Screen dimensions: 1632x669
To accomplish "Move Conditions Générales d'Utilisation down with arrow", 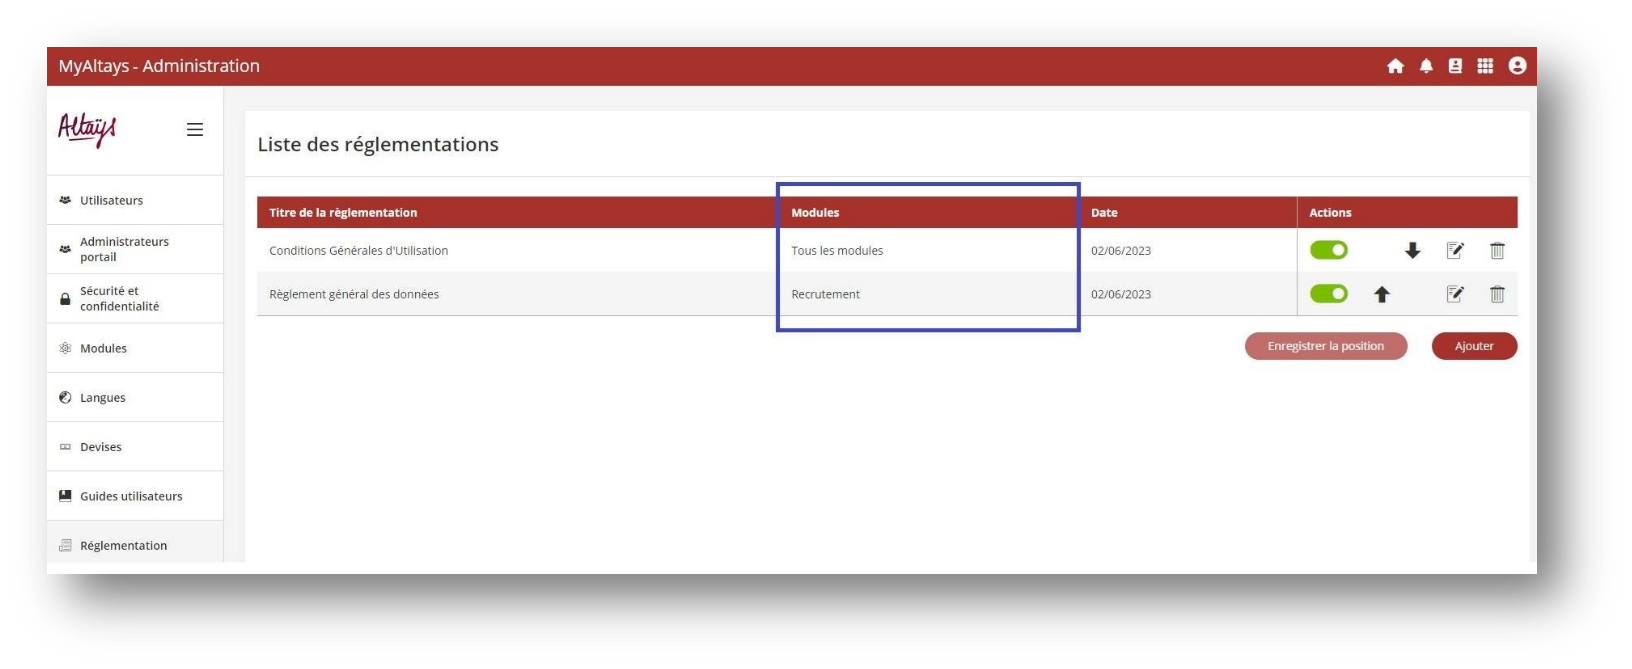I will tap(1412, 251).
